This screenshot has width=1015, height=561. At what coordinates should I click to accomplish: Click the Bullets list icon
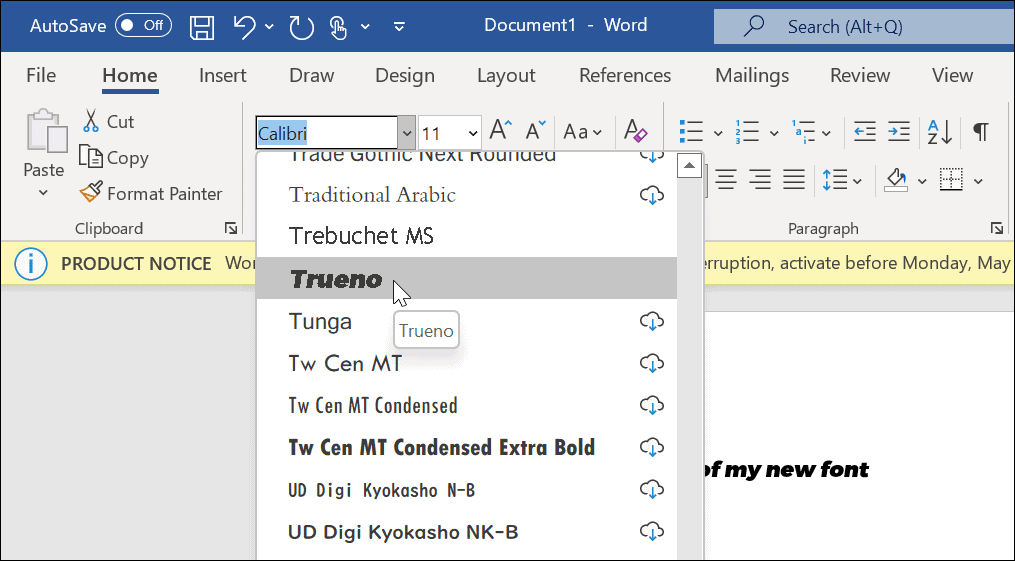coord(691,131)
